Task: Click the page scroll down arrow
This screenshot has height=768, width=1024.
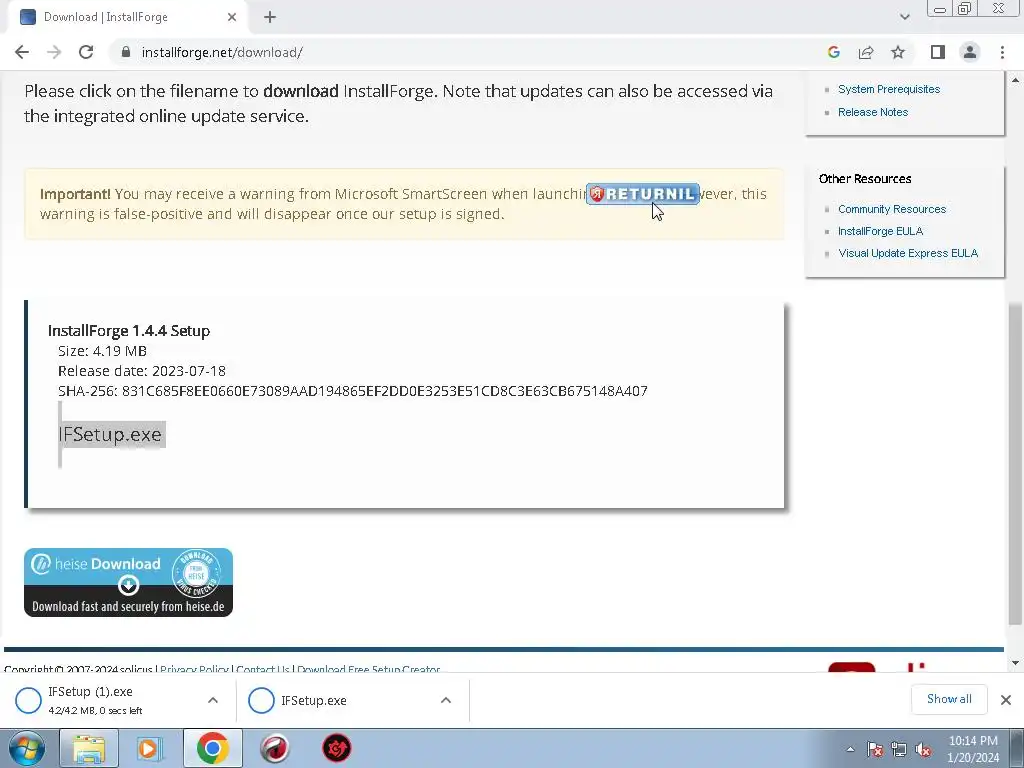Action: point(1015,663)
